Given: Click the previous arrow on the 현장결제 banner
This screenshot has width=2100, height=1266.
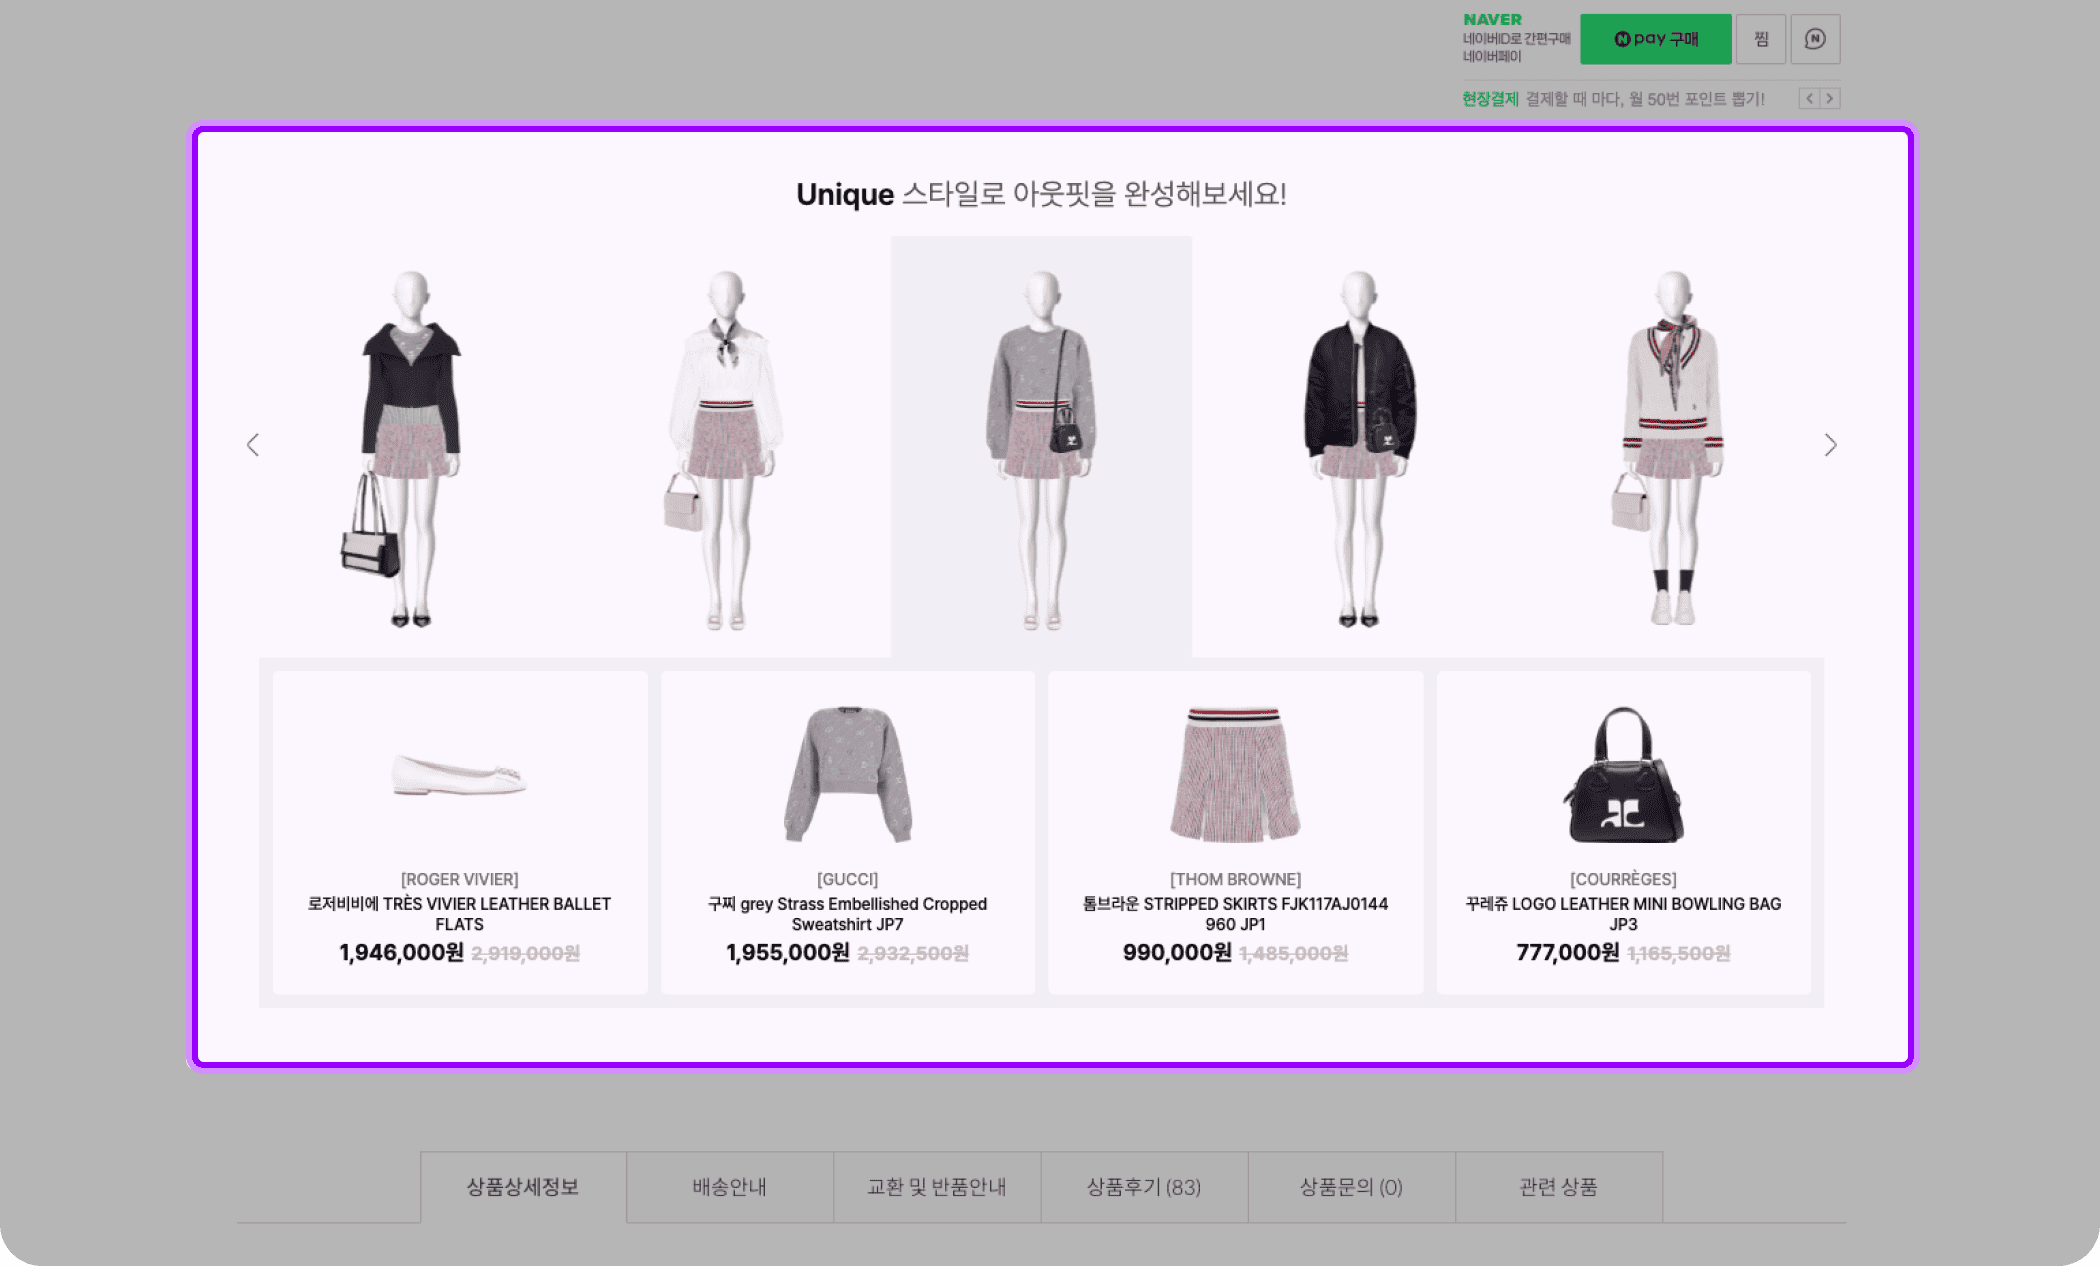Looking at the screenshot, I should coord(1808,99).
